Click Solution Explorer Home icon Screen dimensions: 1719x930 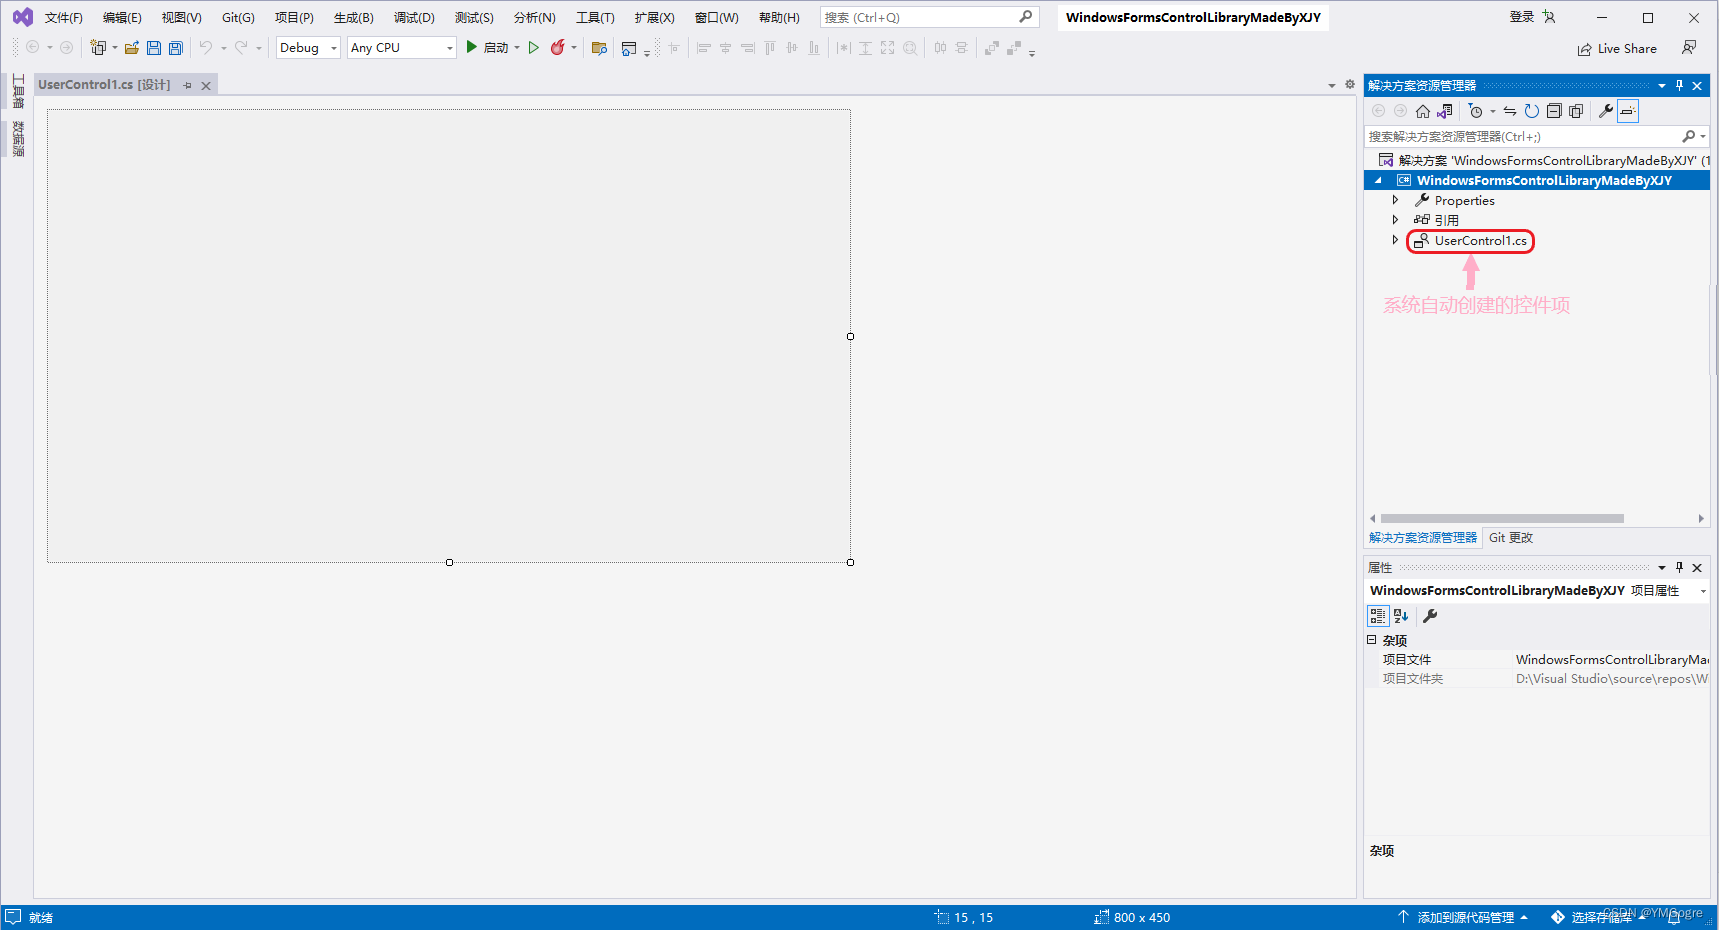pyautogui.click(x=1423, y=111)
